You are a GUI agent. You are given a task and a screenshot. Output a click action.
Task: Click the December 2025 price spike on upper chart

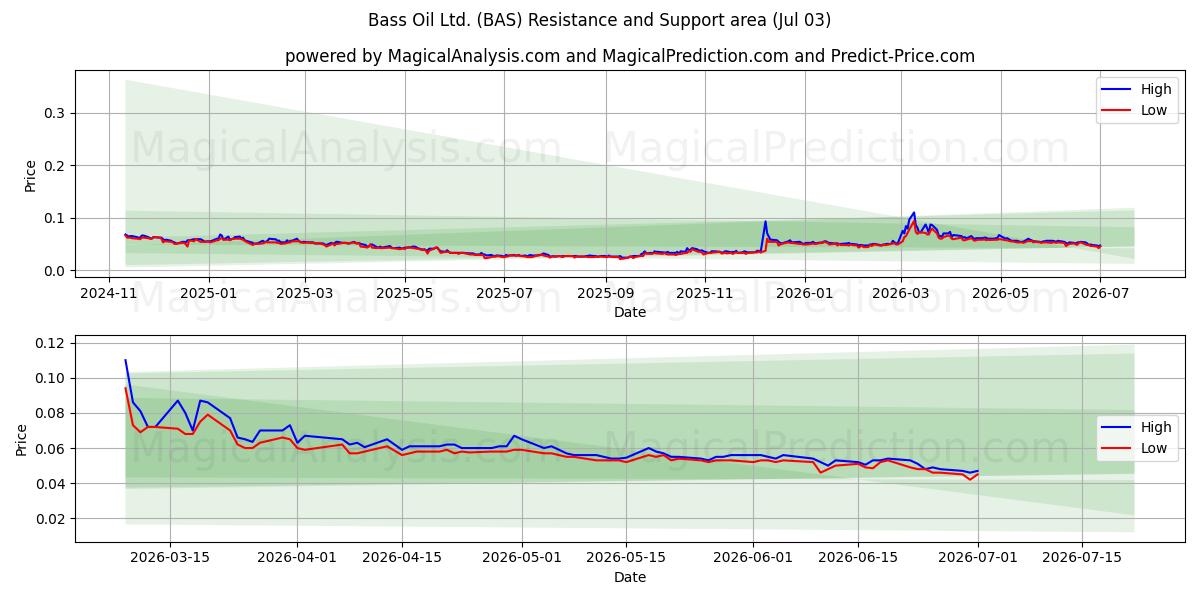(x=766, y=223)
